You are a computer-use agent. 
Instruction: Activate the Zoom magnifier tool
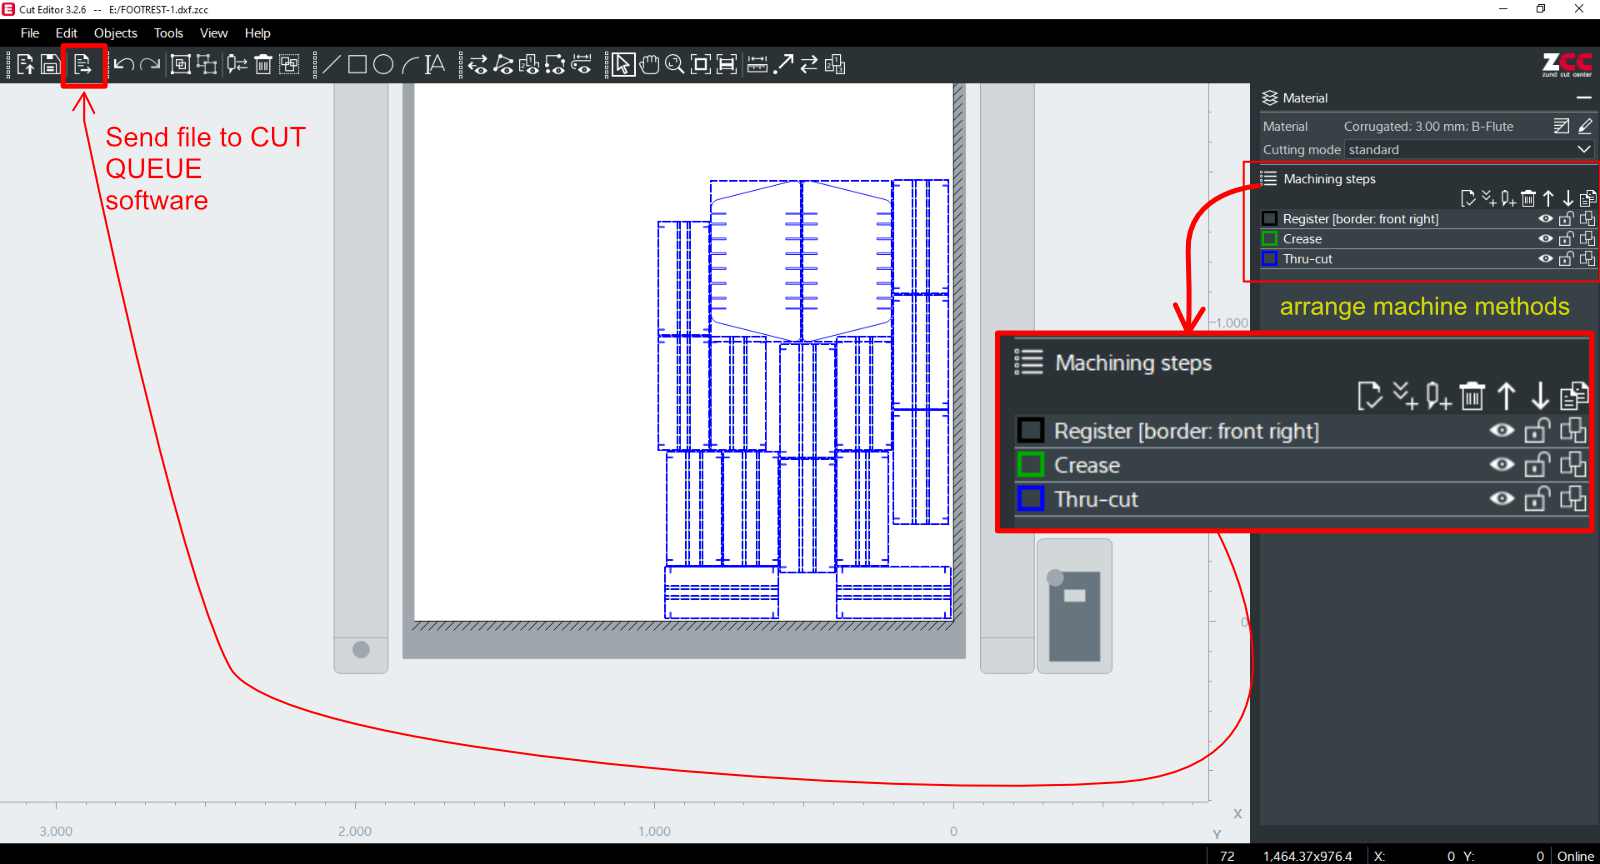(675, 65)
